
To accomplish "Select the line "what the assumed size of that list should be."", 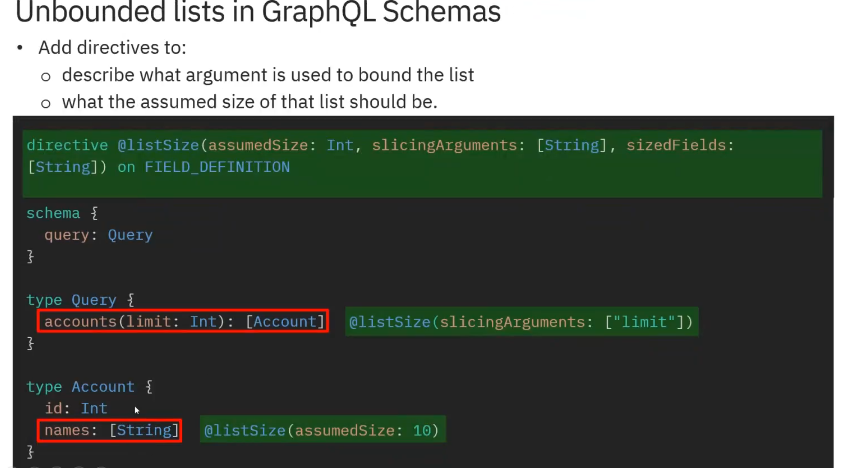I will tap(250, 102).
